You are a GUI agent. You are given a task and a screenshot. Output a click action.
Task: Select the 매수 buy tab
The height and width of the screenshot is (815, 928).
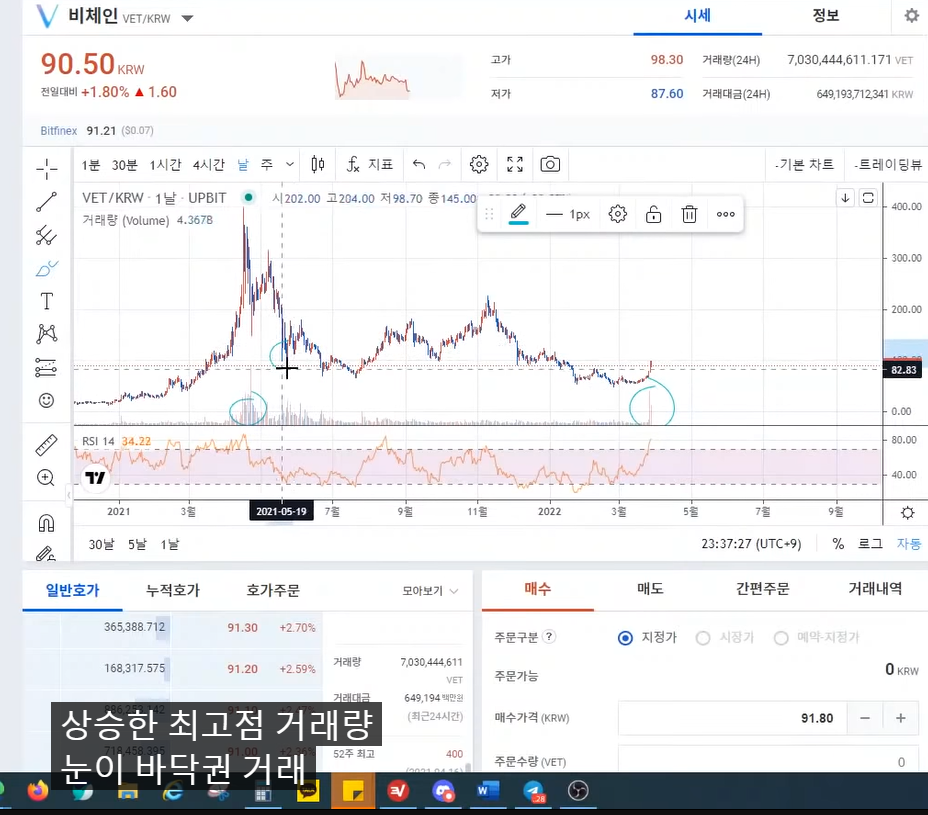coord(537,589)
